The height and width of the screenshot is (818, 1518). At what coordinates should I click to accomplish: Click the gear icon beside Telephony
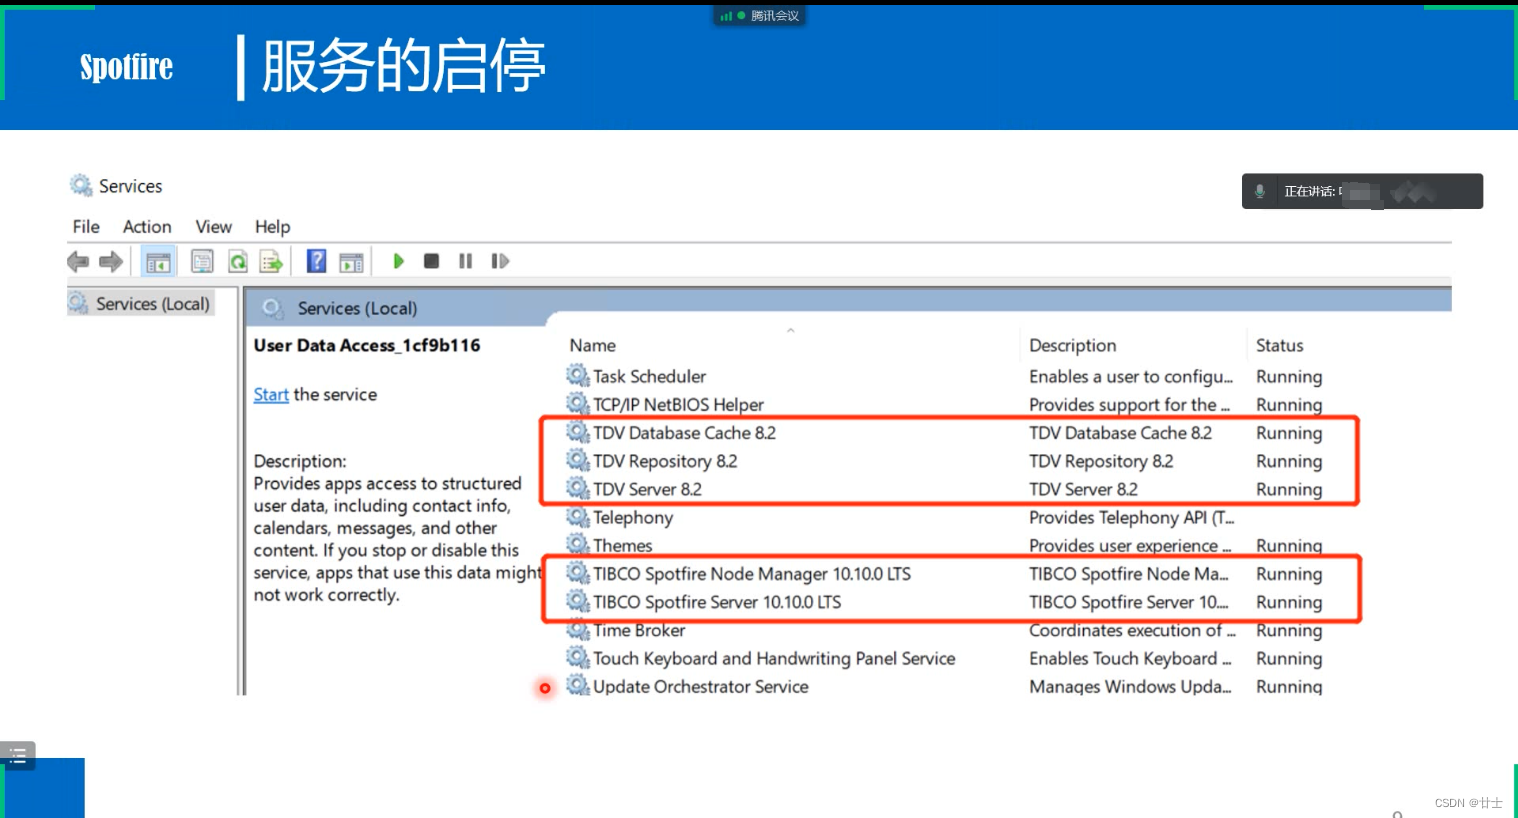(577, 516)
